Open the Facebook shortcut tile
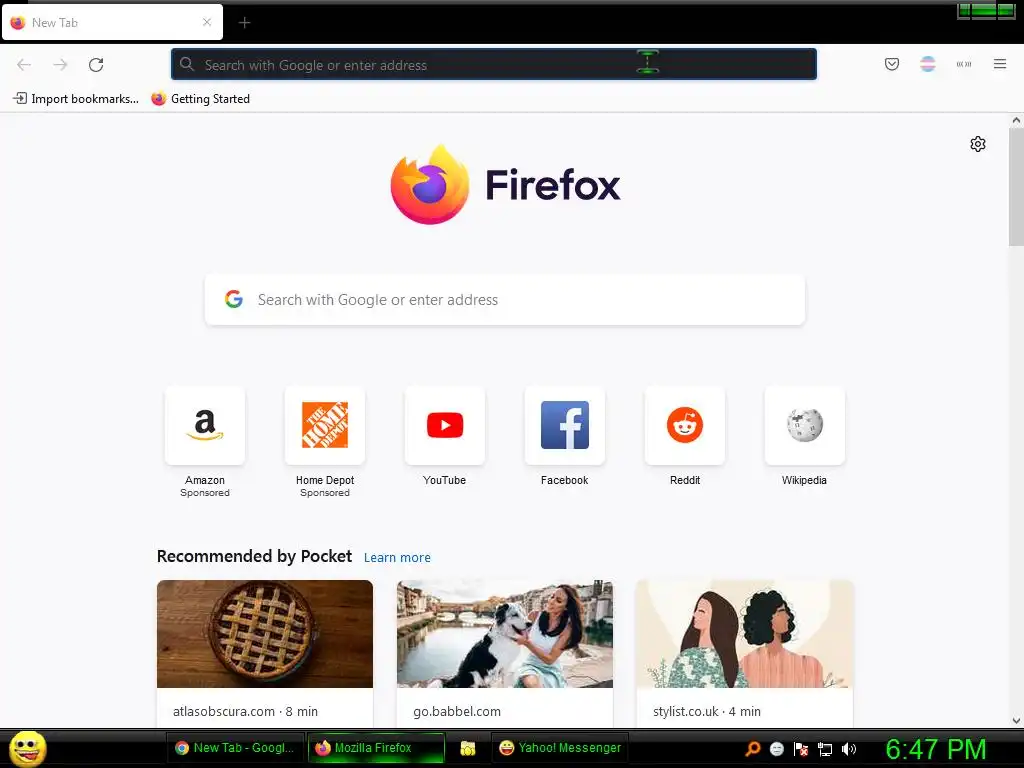The height and width of the screenshot is (768, 1024). coord(565,426)
